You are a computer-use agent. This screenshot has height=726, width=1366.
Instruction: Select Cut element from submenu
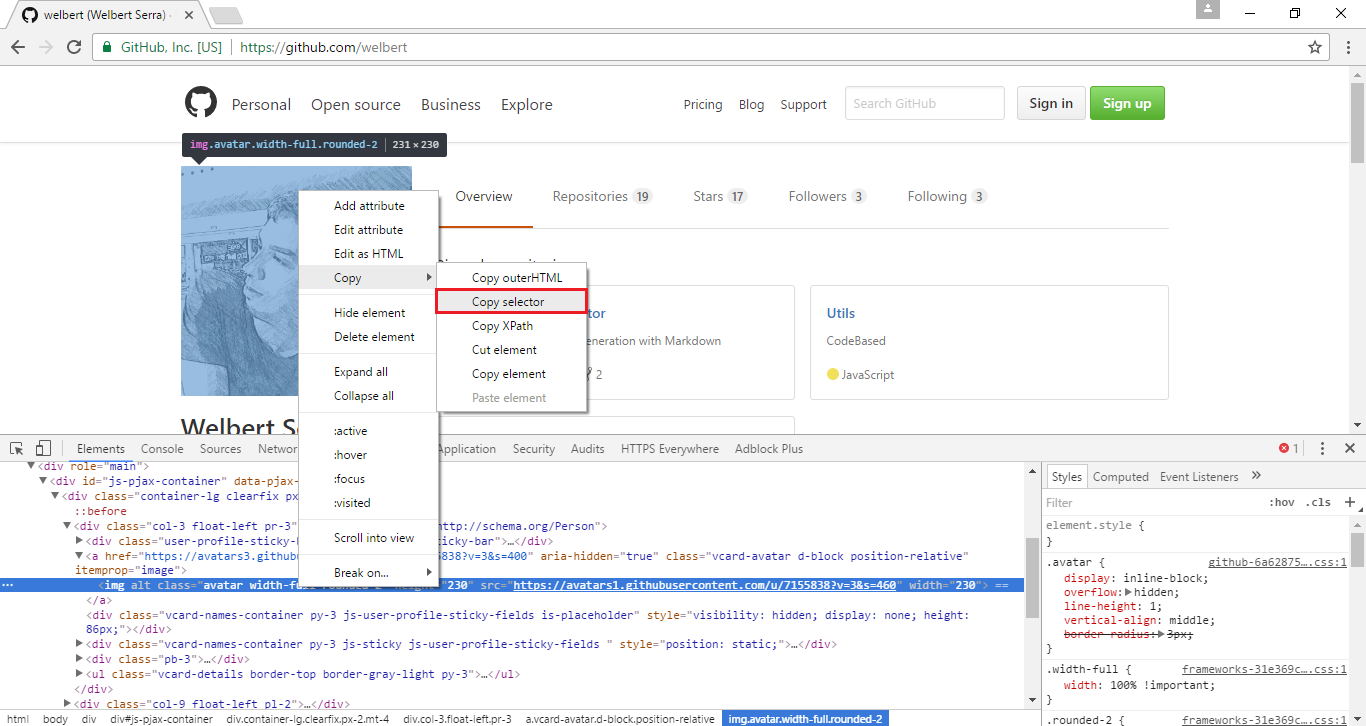tap(510, 349)
